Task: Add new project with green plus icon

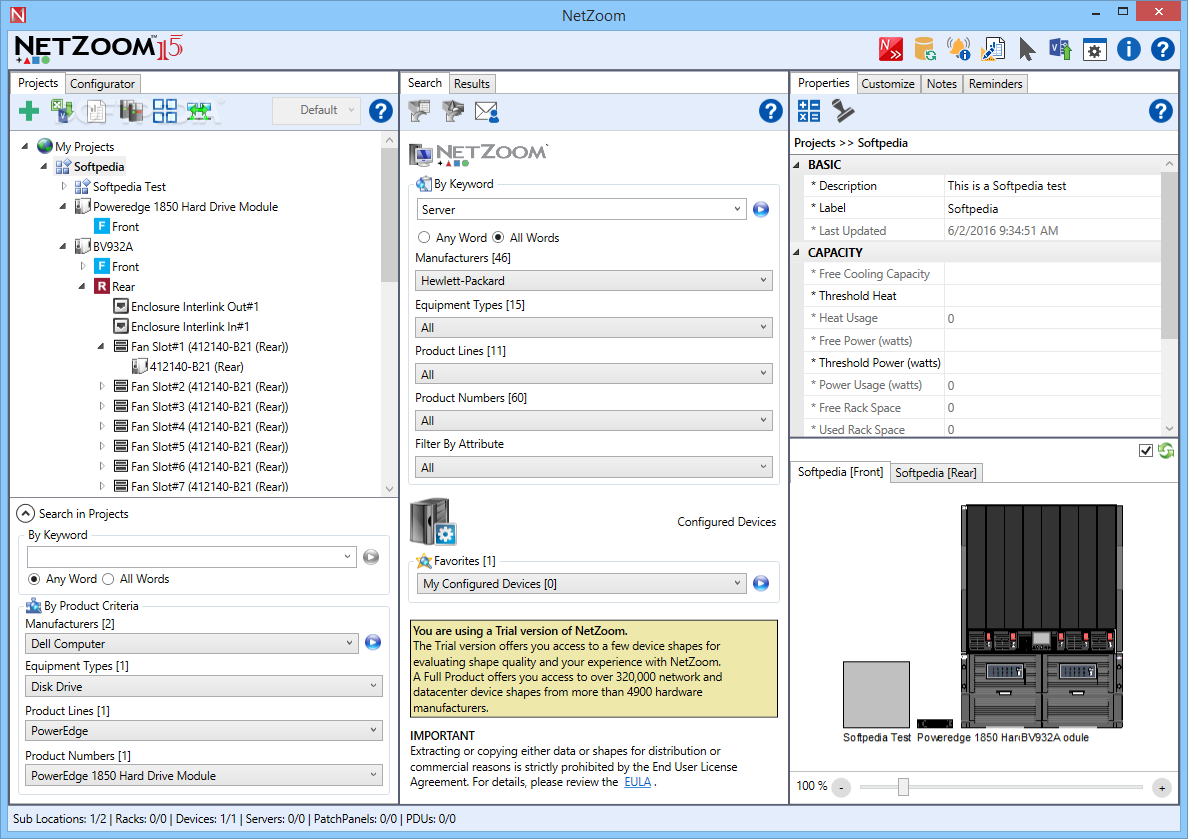Action: 29,111
